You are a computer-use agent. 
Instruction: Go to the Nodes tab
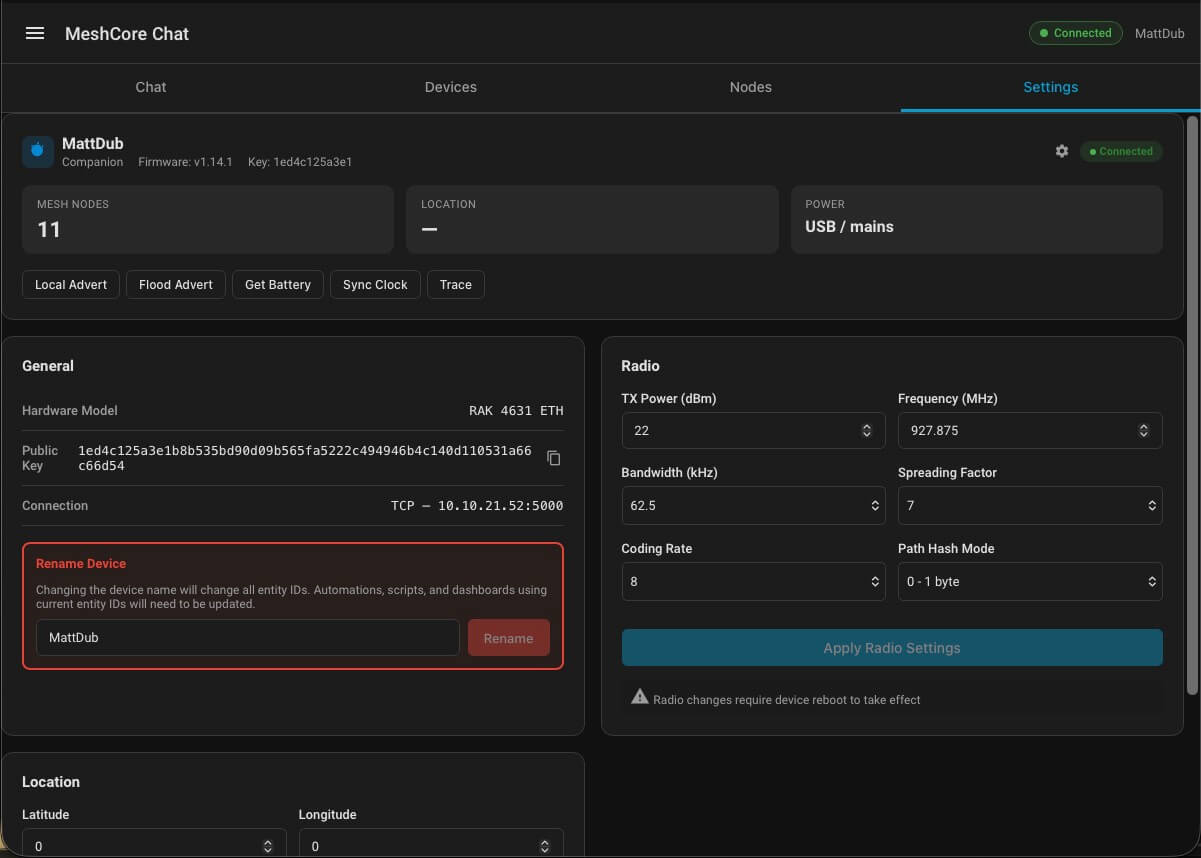point(751,87)
